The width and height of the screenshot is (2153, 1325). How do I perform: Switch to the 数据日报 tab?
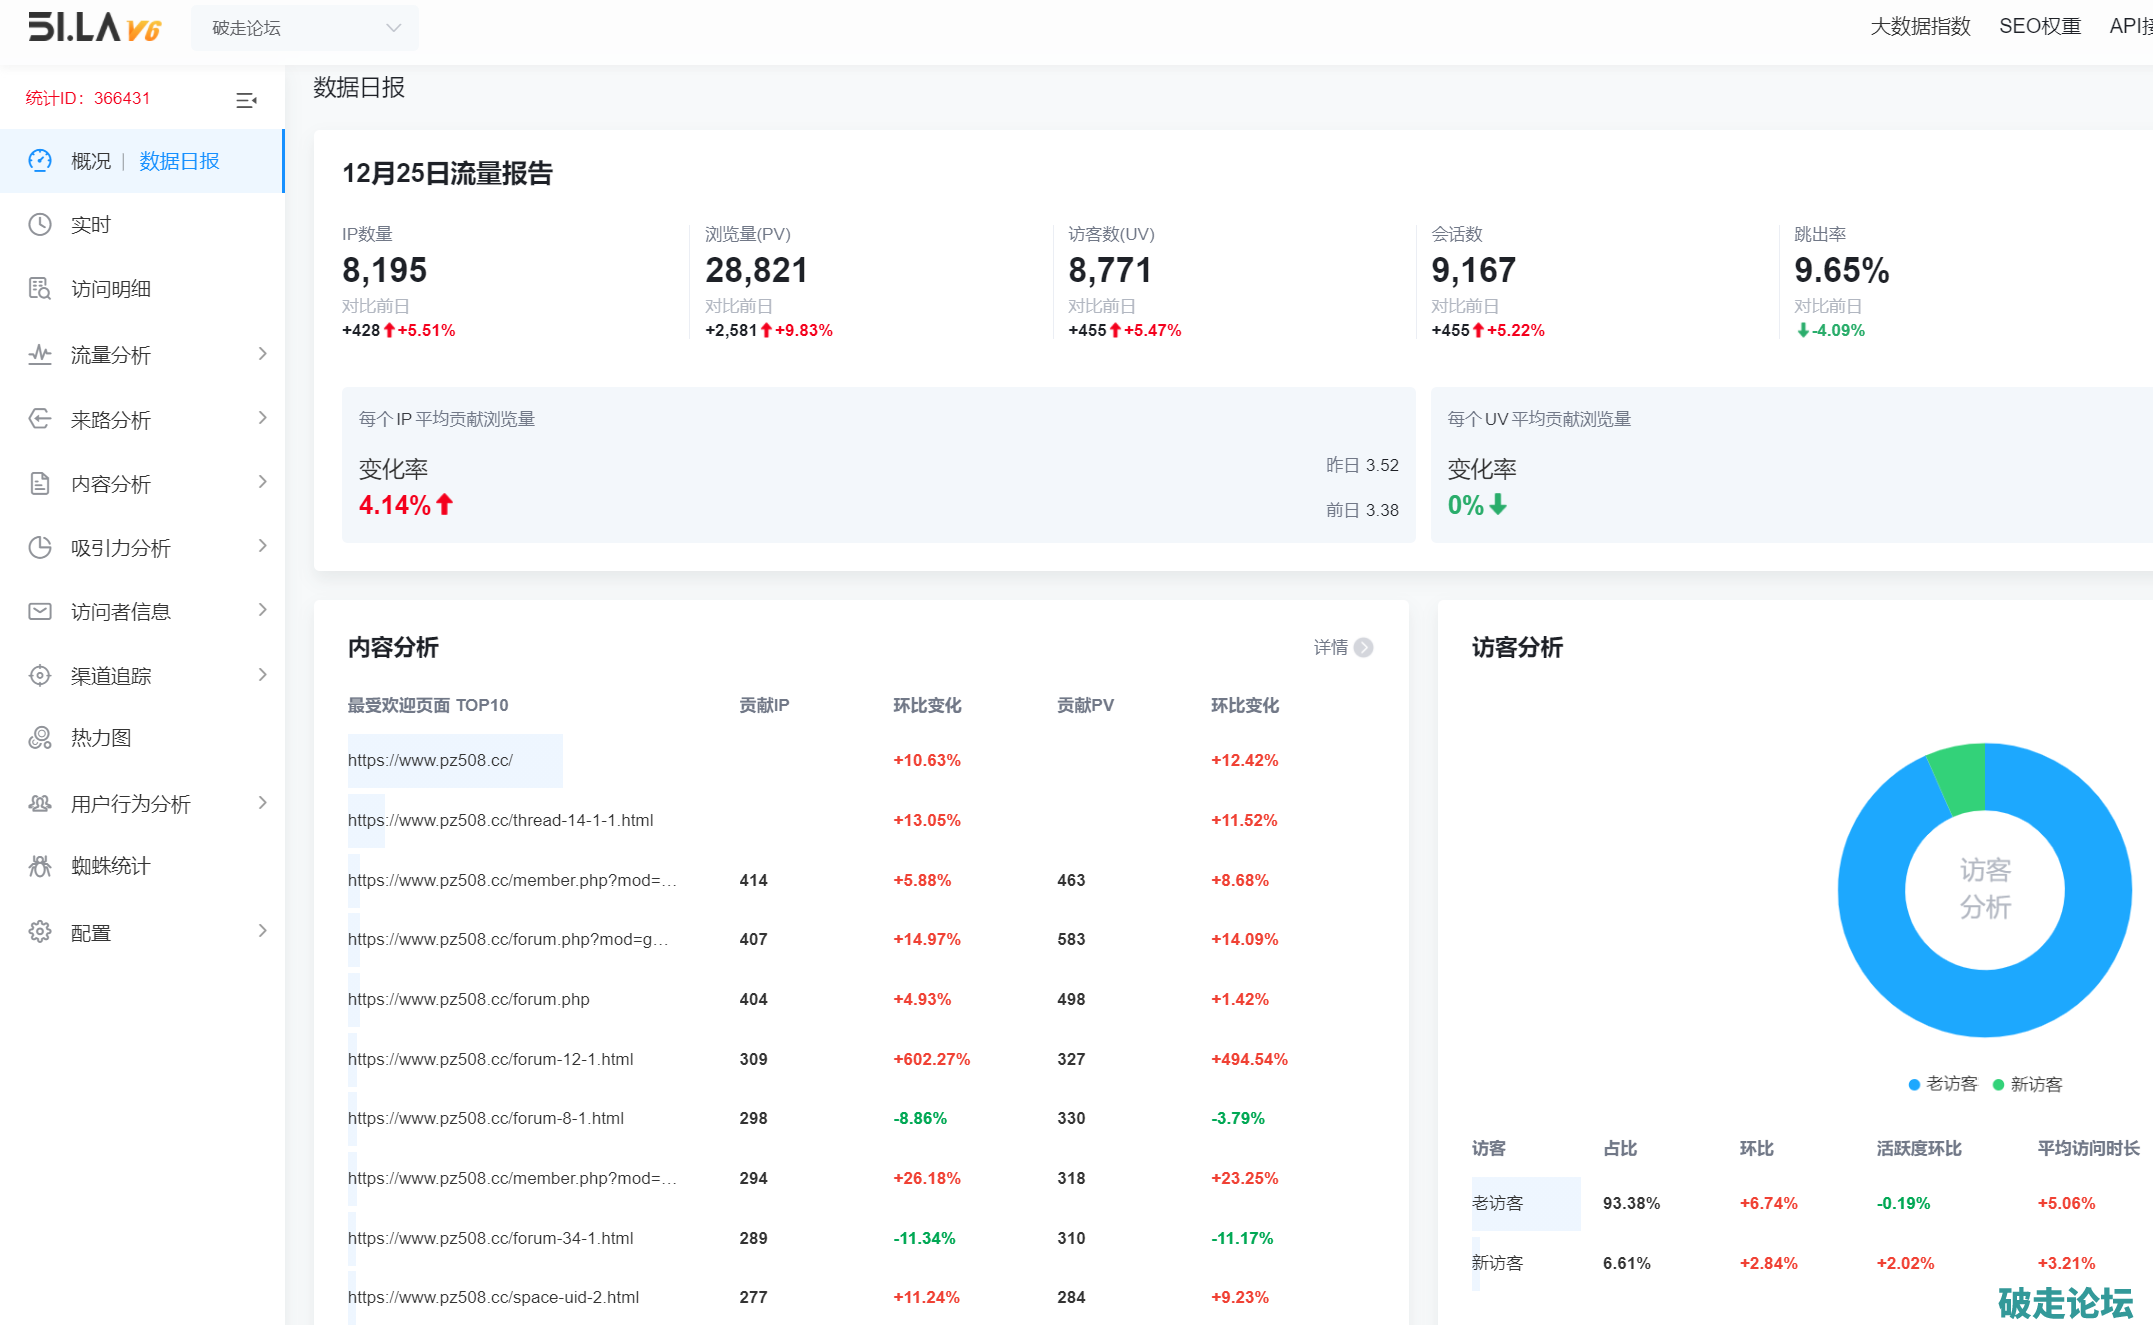pyautogui.click(x=179, y=161)
